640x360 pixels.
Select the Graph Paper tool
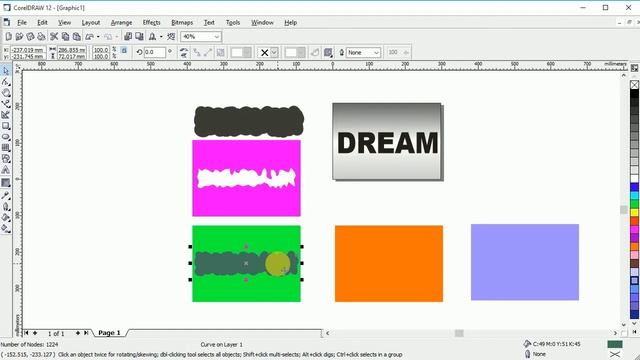[x=6, y=148]
